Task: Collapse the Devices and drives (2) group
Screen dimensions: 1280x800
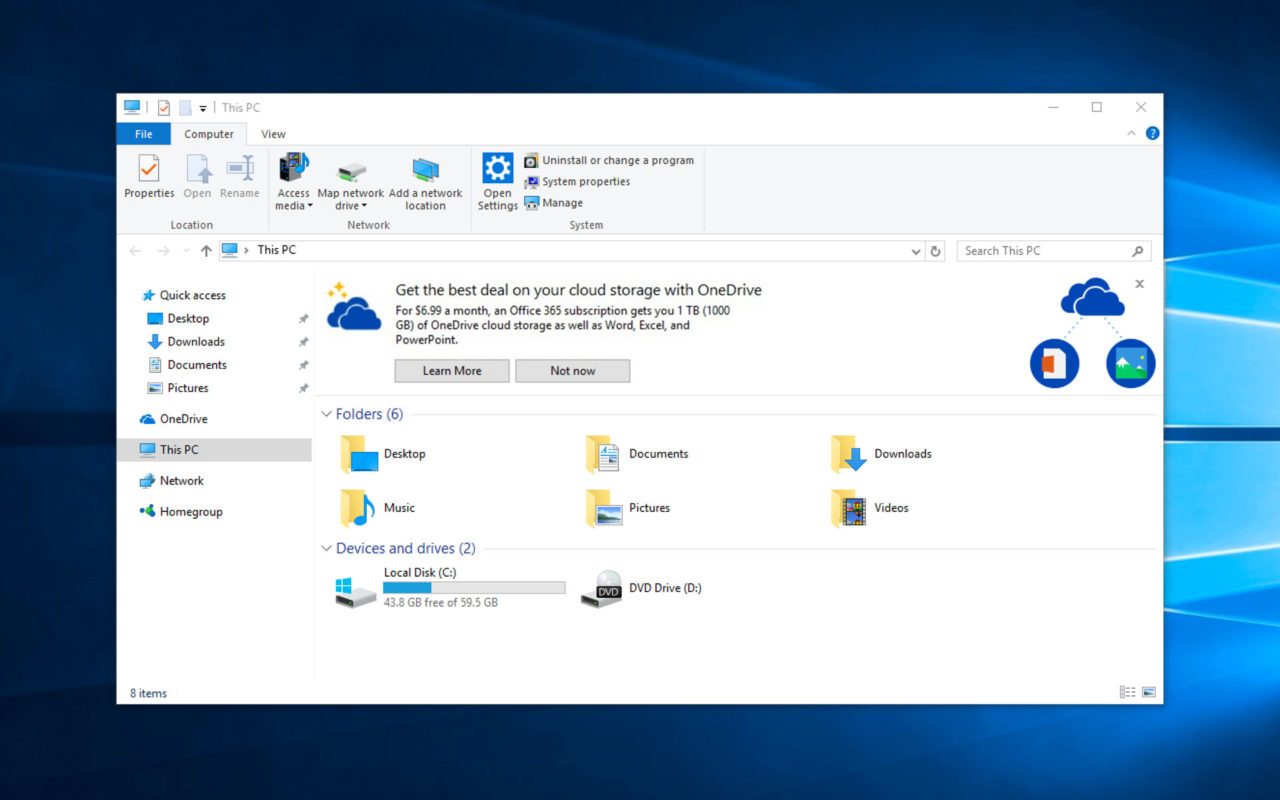Action: 326,548
